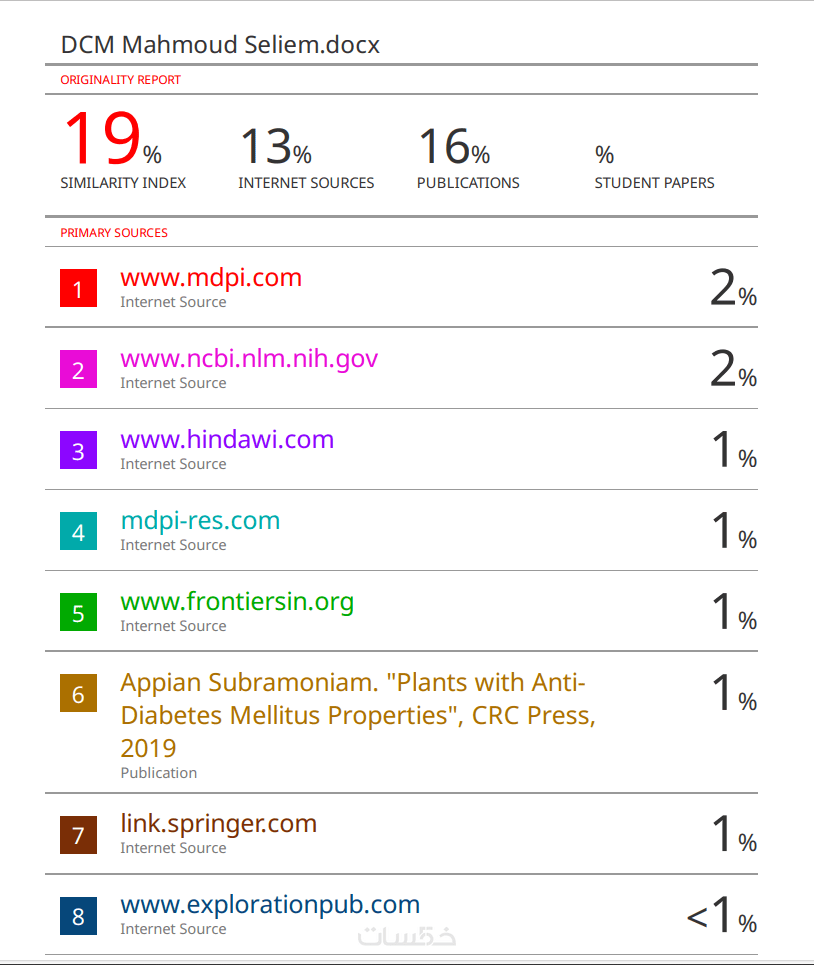Click the magenta number 2 source badge
Screen dimensions: 814x965
tap(78, 370)
